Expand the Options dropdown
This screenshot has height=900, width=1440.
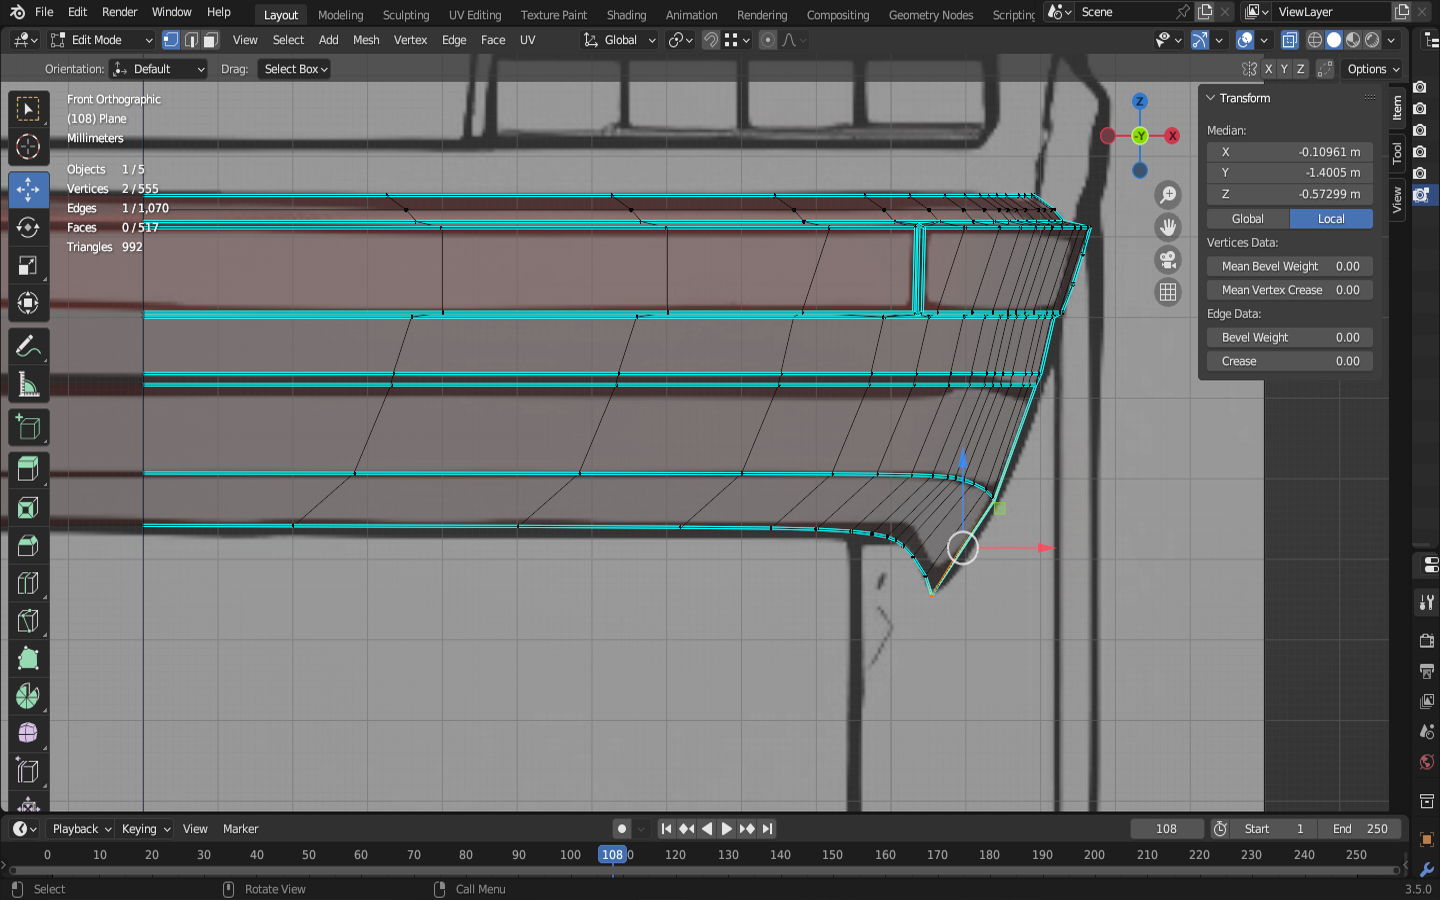coord(1373,69)
